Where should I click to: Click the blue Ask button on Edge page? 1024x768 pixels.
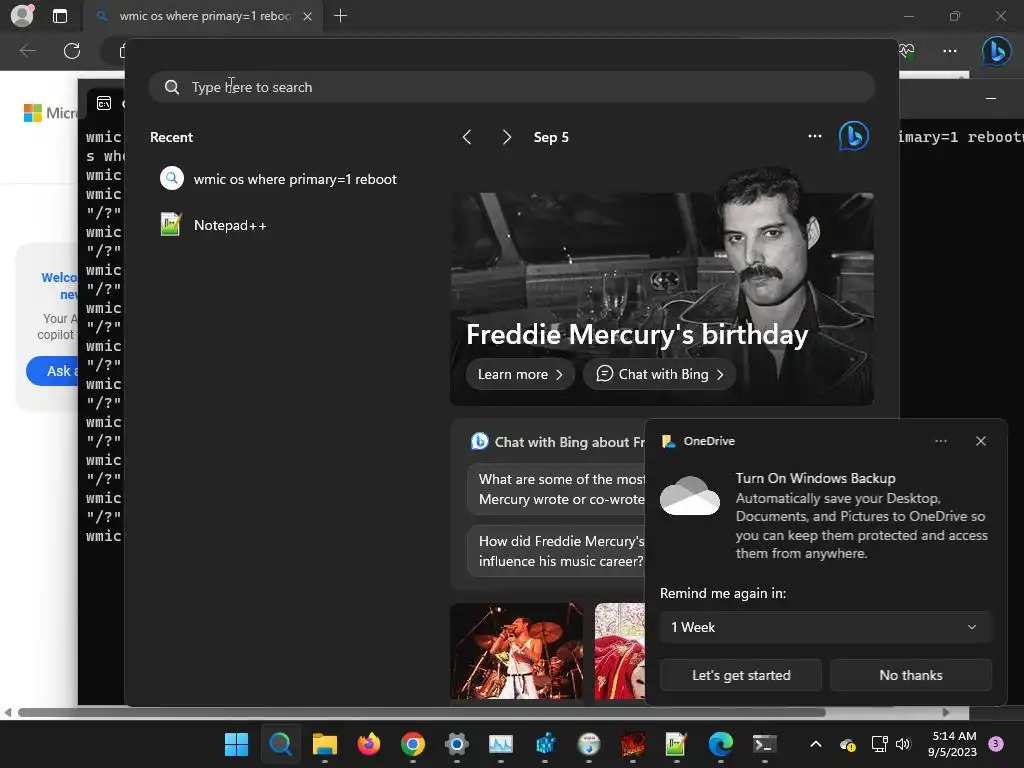52,371
